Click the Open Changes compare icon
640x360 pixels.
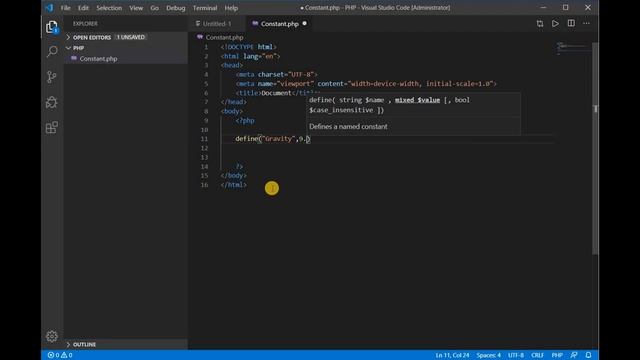pyautogui.click(x=540, y=24)
